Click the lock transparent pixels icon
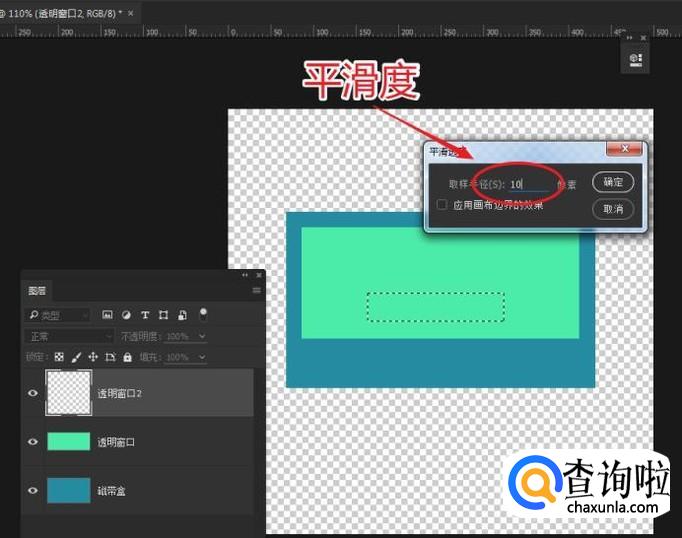The width and height of the screenshot is (682, 538). [x=59, y=357]
